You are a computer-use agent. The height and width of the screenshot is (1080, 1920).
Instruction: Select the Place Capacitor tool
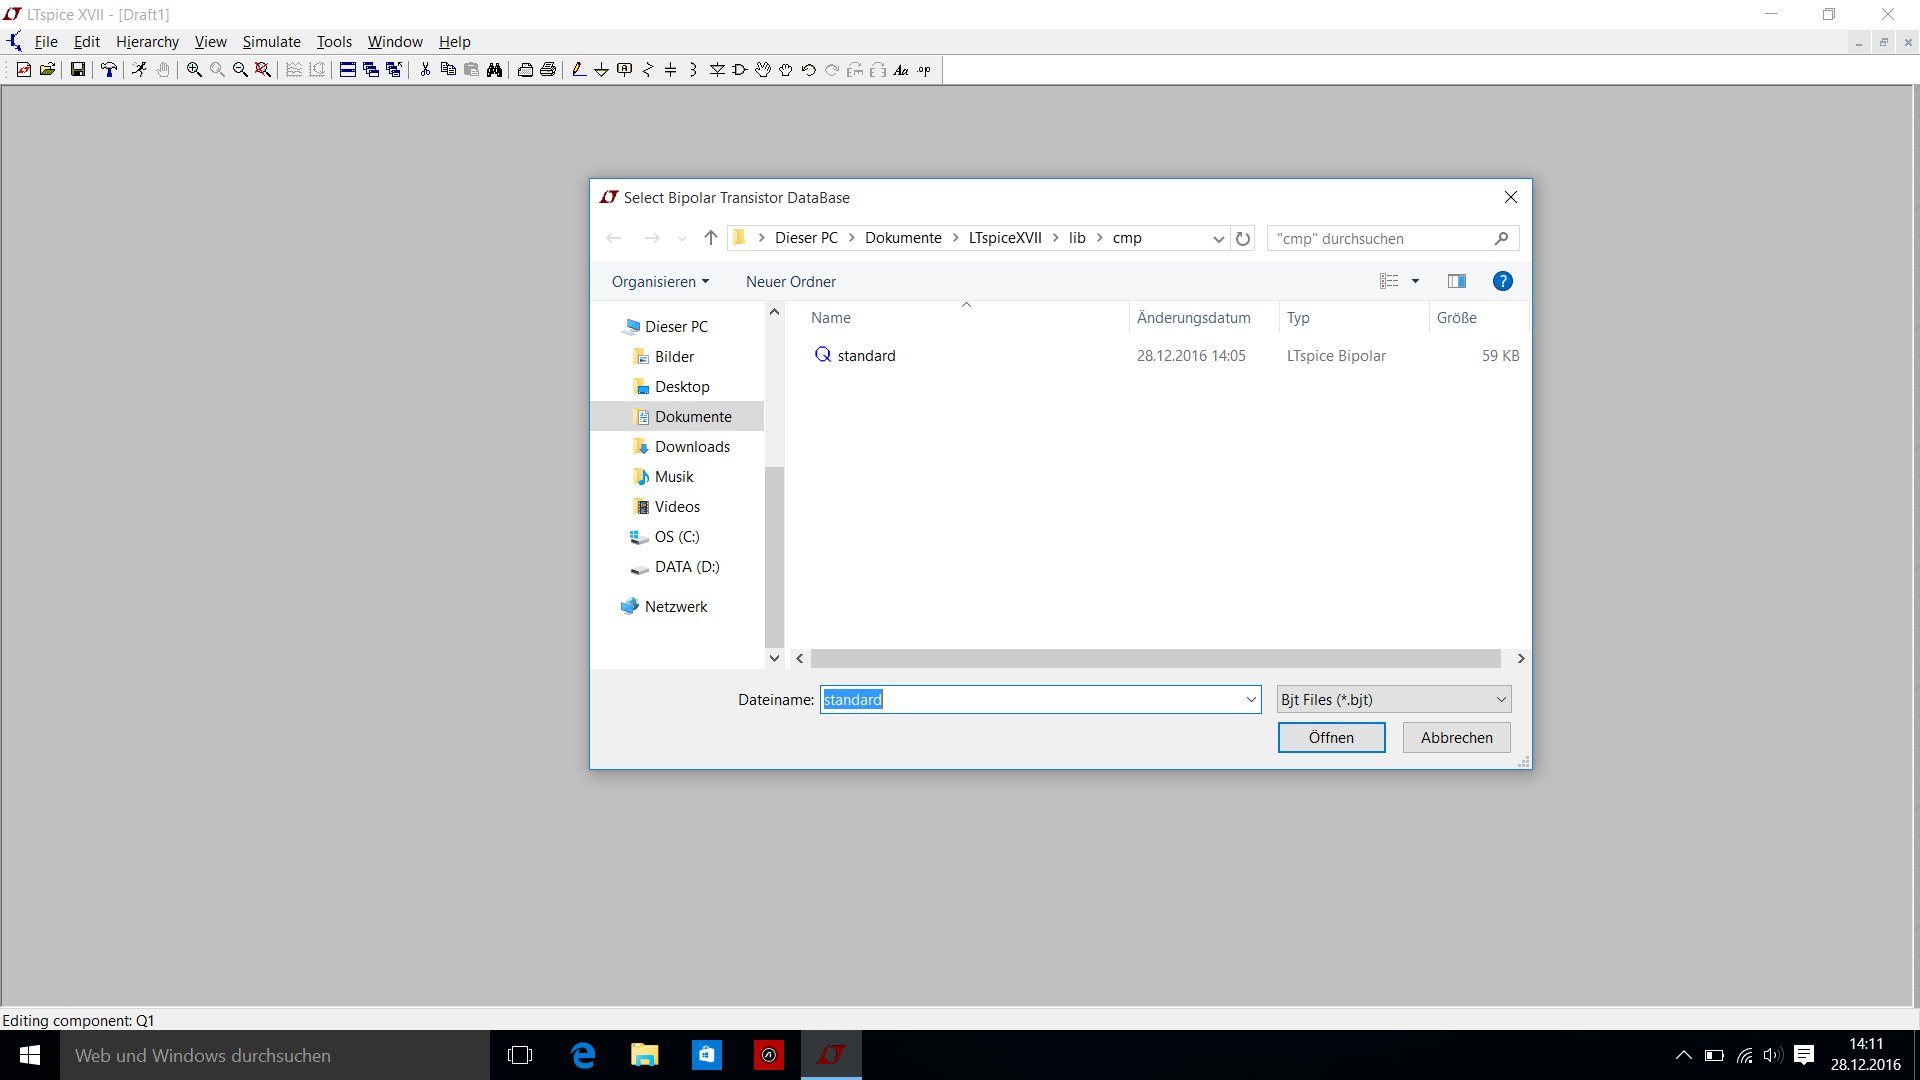(x=671, y=70)
